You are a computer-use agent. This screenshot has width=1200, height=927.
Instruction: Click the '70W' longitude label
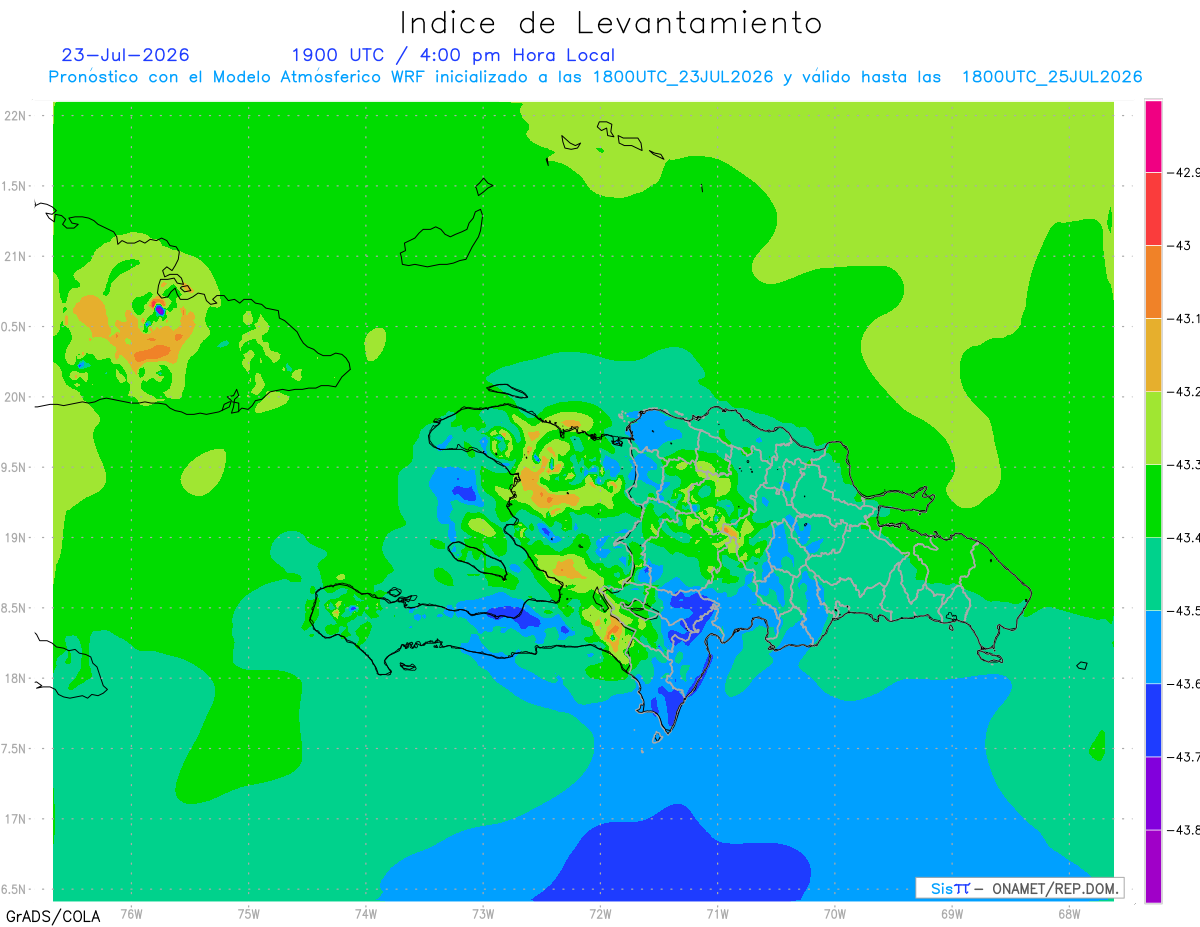tap(835, 913)
